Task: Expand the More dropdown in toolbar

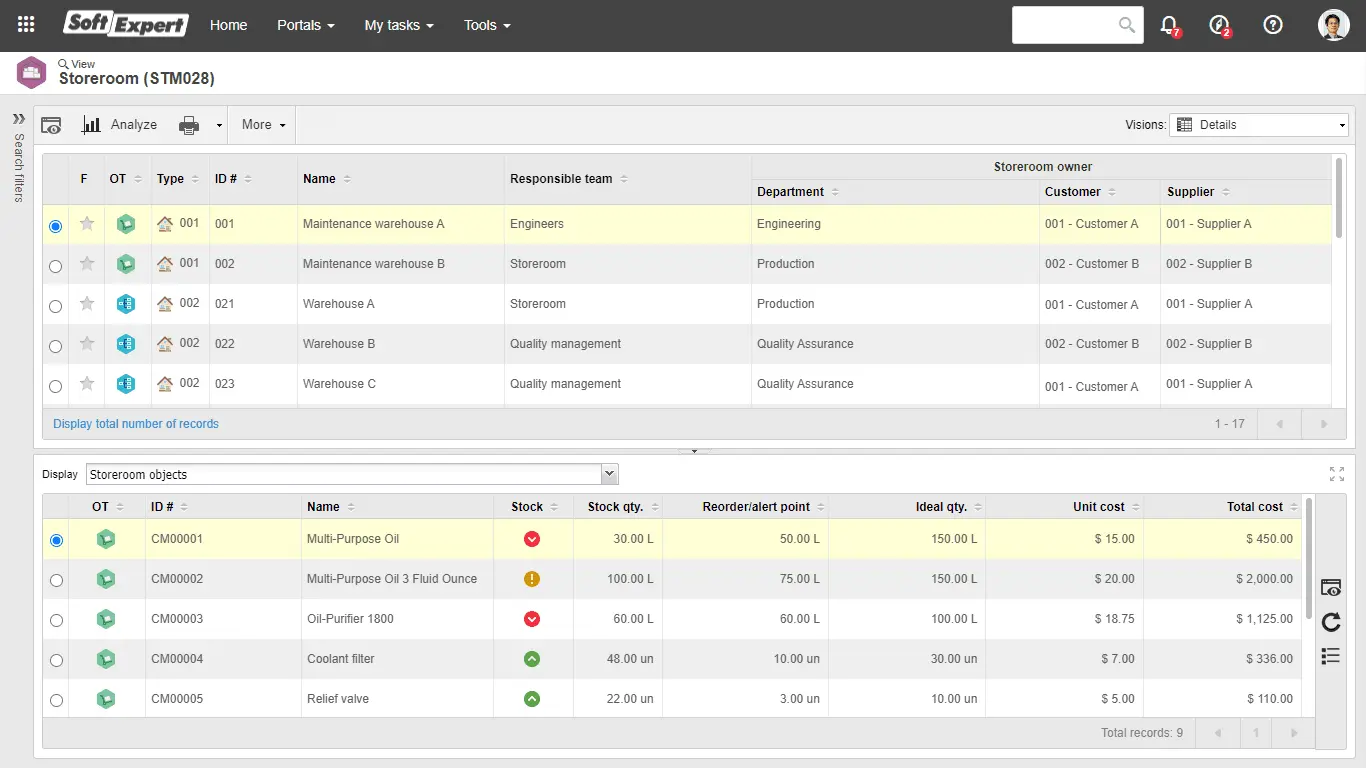Action: click(x=263, y=125)
